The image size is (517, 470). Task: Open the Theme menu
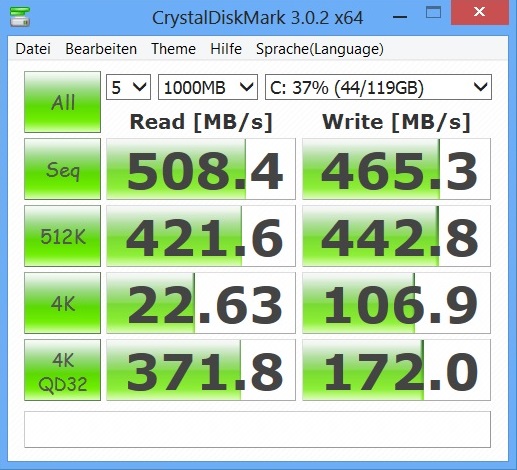point(173,49)
